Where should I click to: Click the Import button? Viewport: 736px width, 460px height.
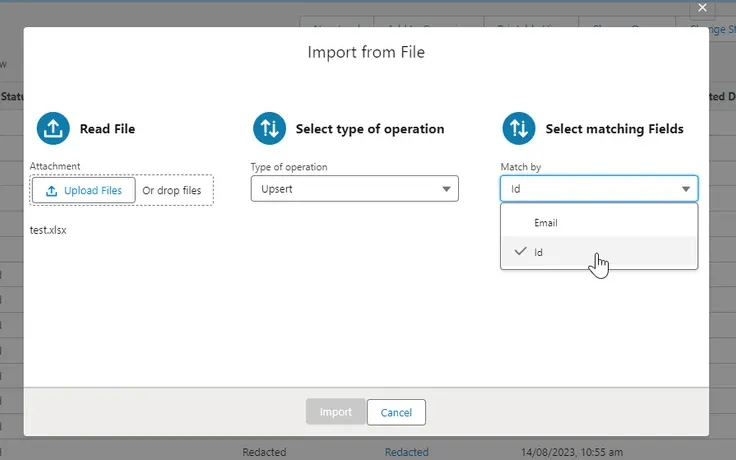[x=335, y=412]
